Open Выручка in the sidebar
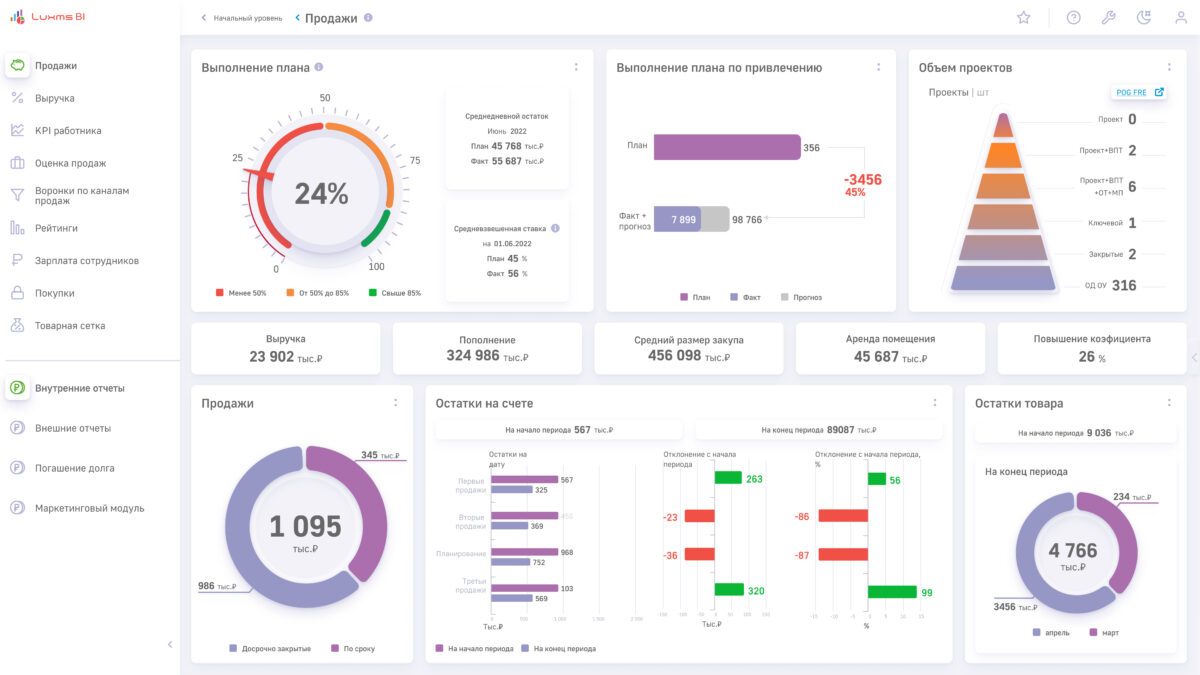This screenshot has width=1200, height=675. pos(55,98)
